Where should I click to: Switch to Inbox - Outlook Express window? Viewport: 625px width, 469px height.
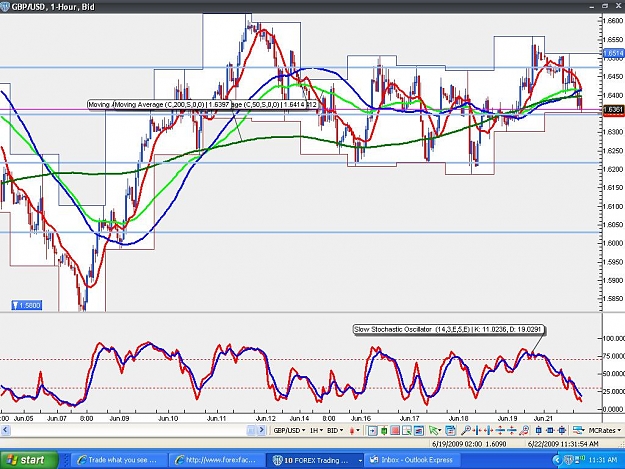[x=413, y=460]
